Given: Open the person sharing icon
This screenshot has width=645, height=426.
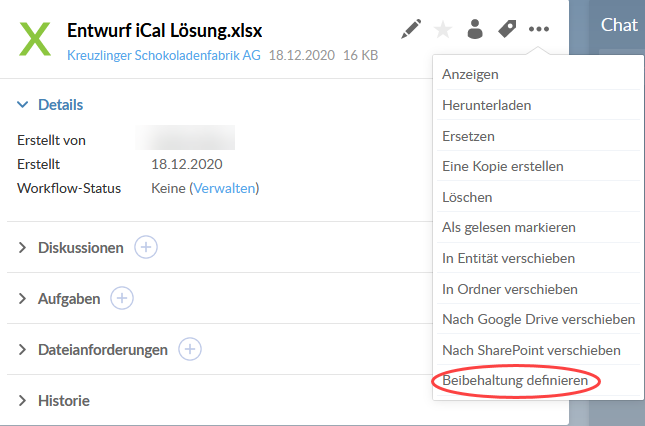Looking at the screenshot, I should pyautogui.click(x=475, y=29).
